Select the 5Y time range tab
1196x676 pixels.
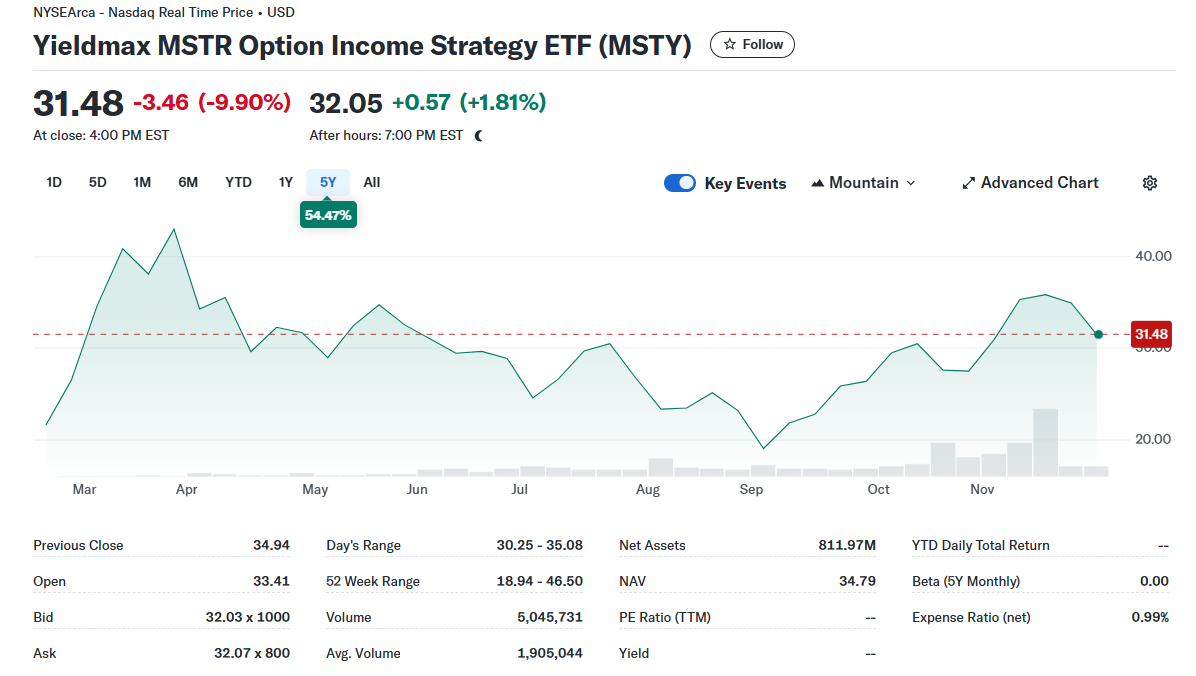point(328,182)
